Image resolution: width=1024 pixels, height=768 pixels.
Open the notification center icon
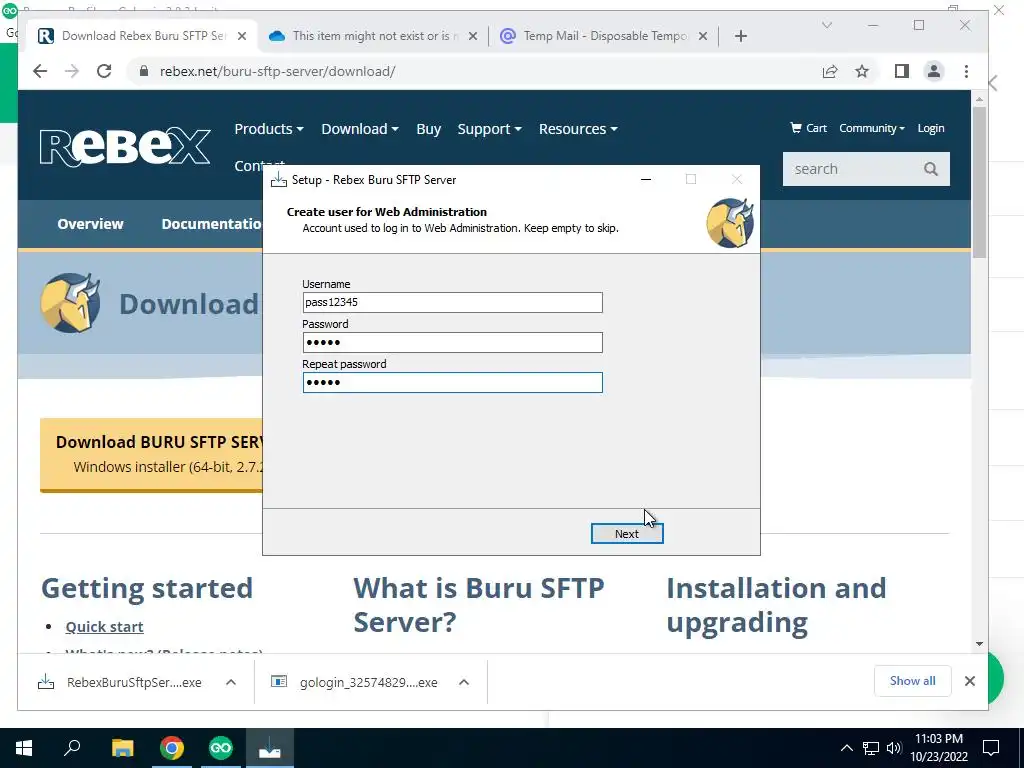pos(991,748)
